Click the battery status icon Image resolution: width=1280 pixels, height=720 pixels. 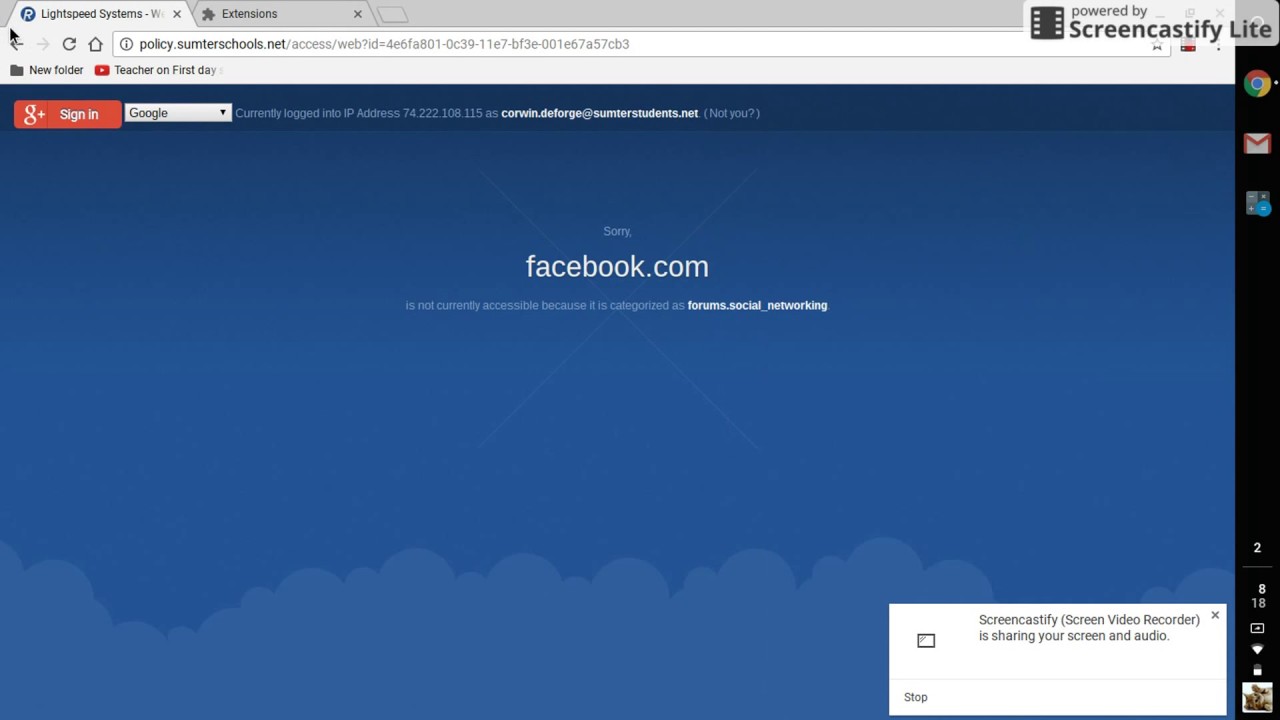pos(1258,670)
